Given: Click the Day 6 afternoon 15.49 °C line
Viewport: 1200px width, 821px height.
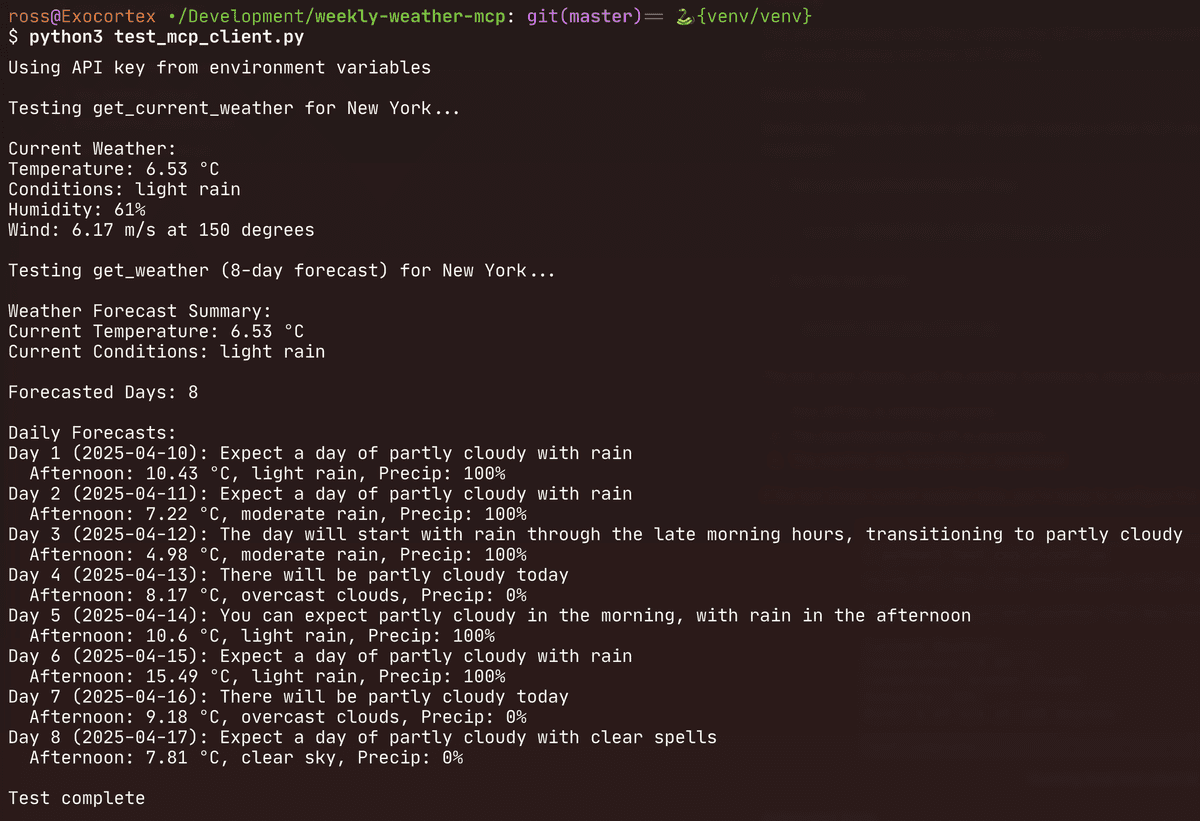Looking at the screenshot, I should 267,676.
